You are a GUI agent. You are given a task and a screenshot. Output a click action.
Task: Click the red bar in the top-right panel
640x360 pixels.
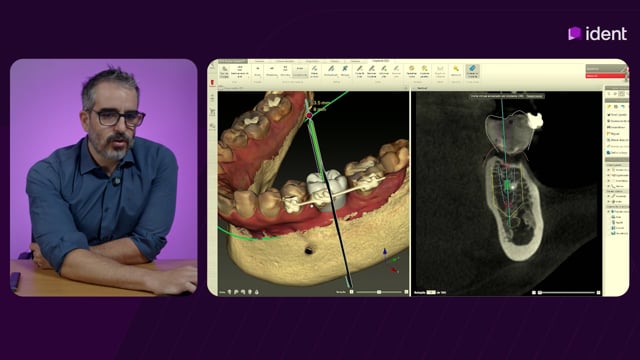tap(605, 76)
